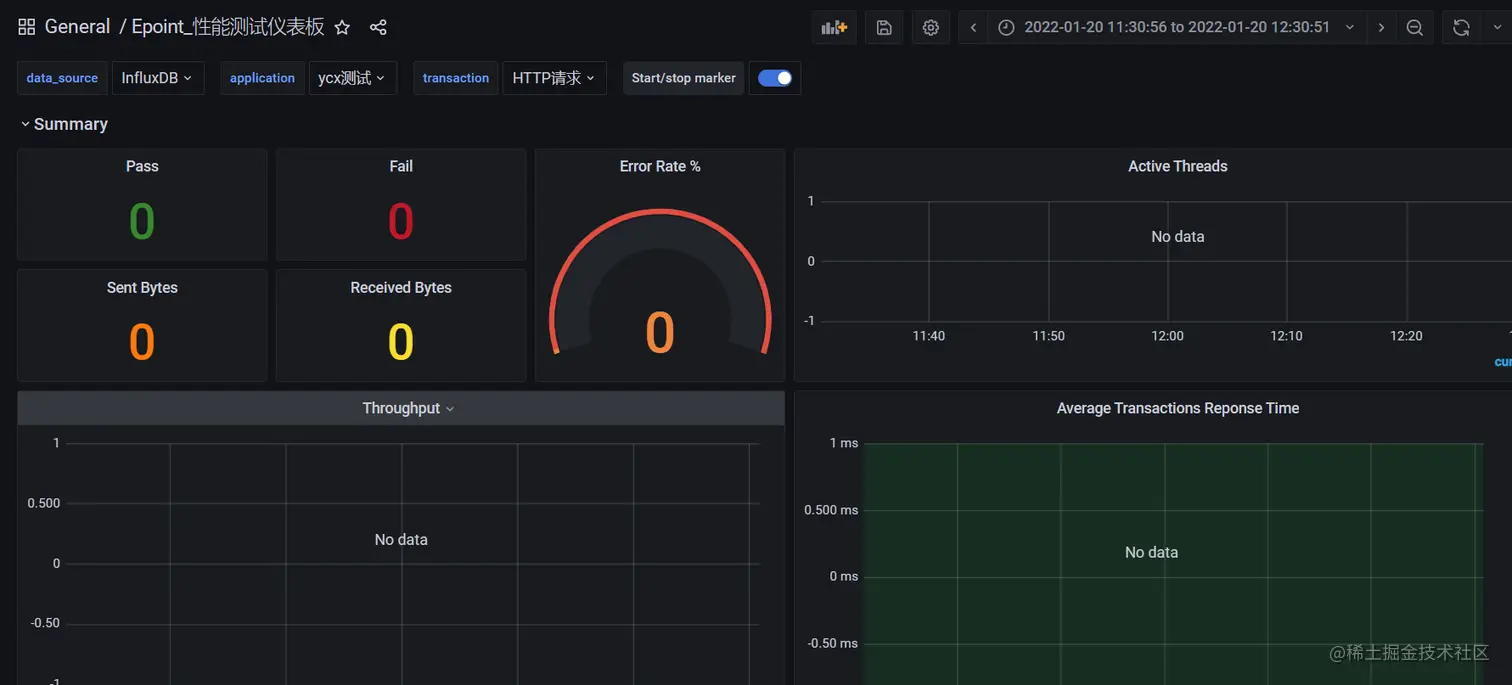Open the HTTP请求 transaction dropdown
Screen dimensions: 1512x685
point(554,78)
